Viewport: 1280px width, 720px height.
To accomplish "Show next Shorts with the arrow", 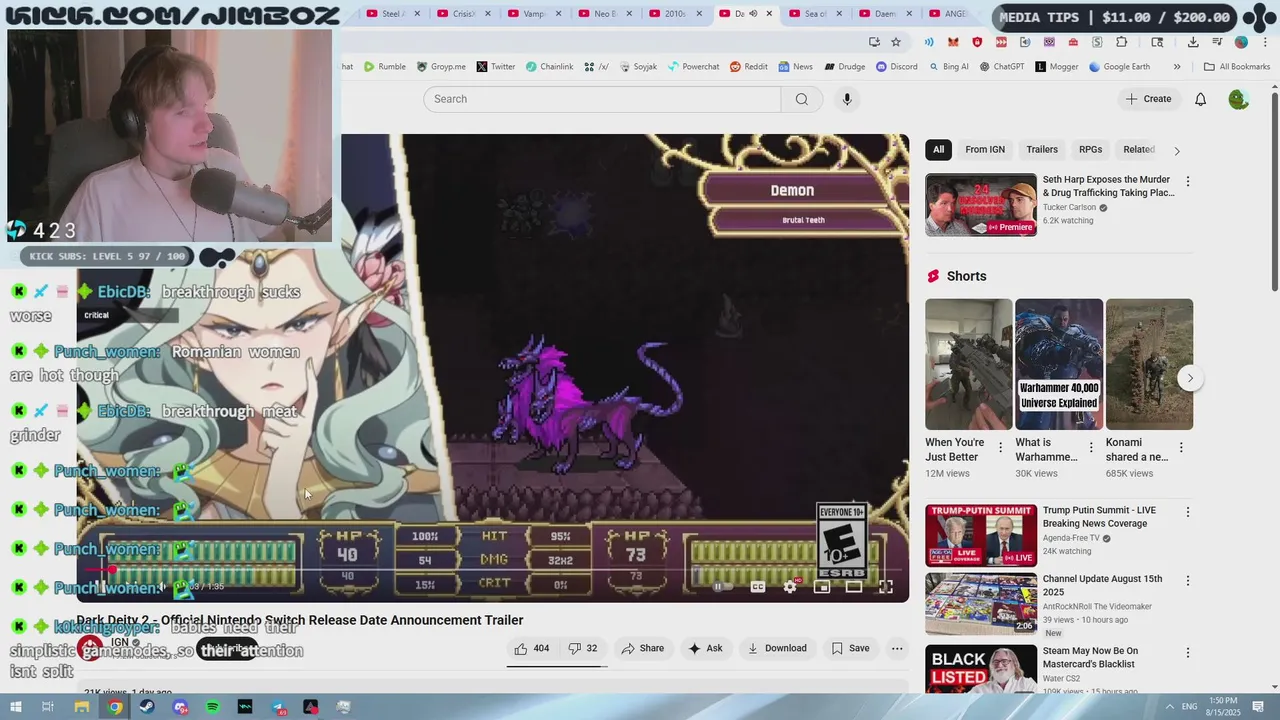I will point(1190,378).
